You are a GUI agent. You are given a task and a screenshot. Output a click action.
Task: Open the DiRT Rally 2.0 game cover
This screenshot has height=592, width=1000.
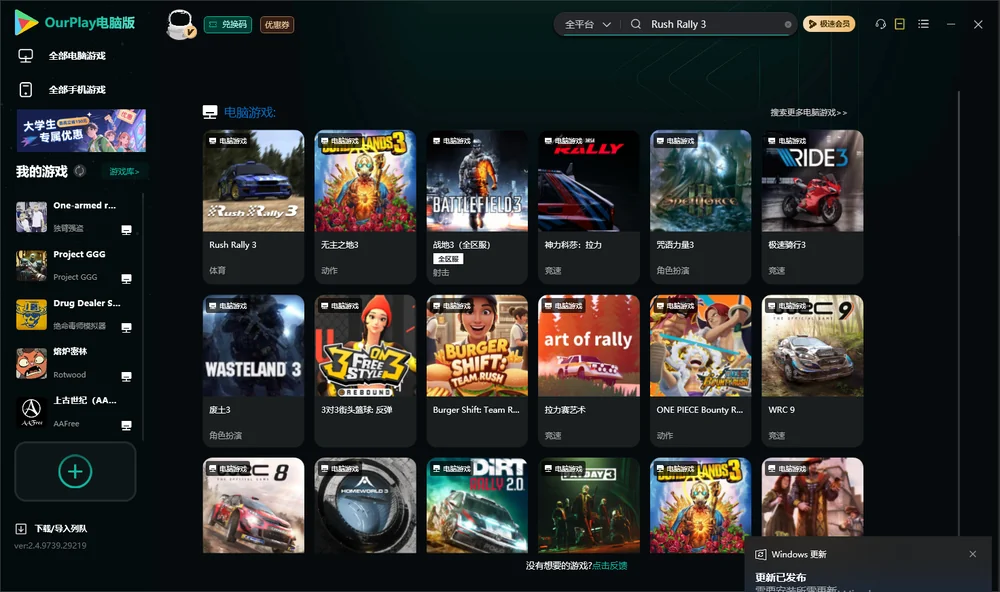tap(477, 505)
